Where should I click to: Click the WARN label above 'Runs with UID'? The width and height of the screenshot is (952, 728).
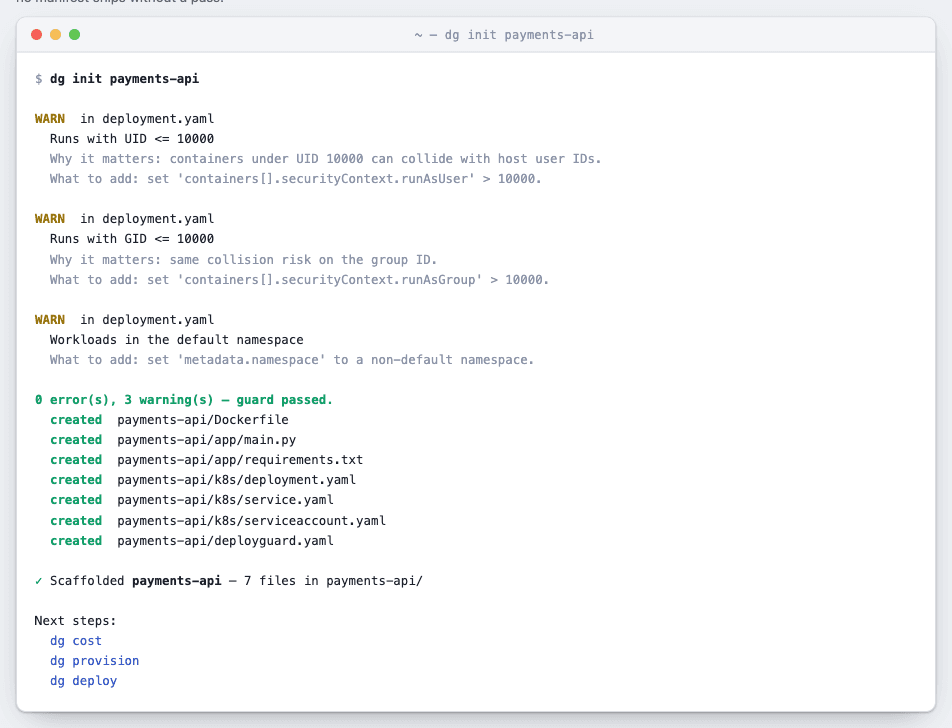(50, 119)
